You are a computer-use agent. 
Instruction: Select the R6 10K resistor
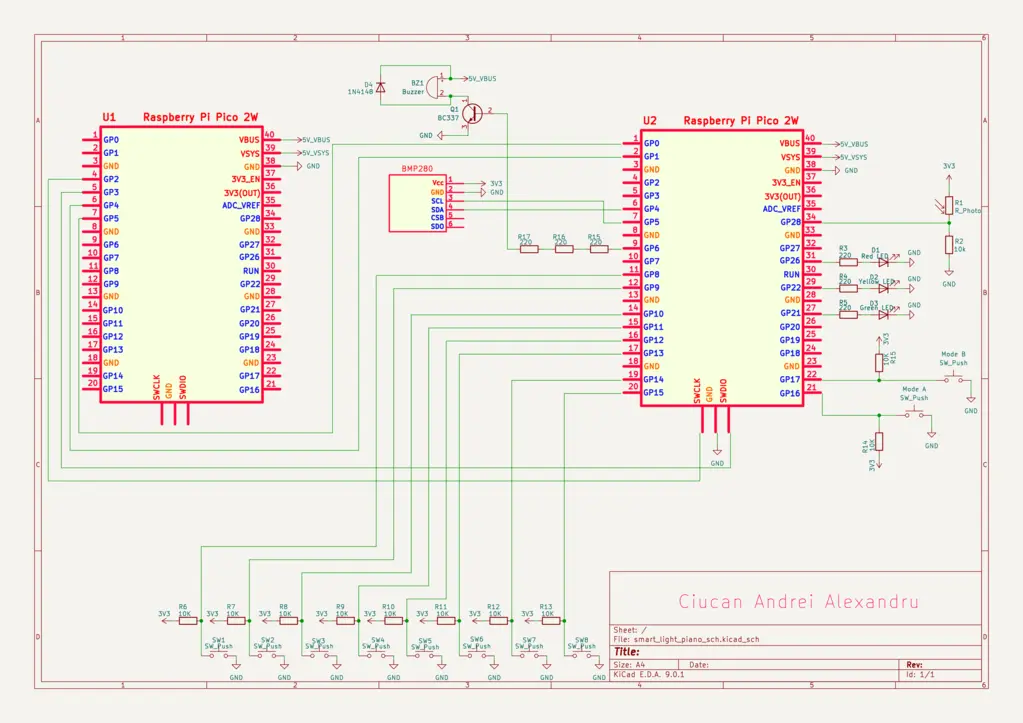pyautogui.click(x=188, y=621)
